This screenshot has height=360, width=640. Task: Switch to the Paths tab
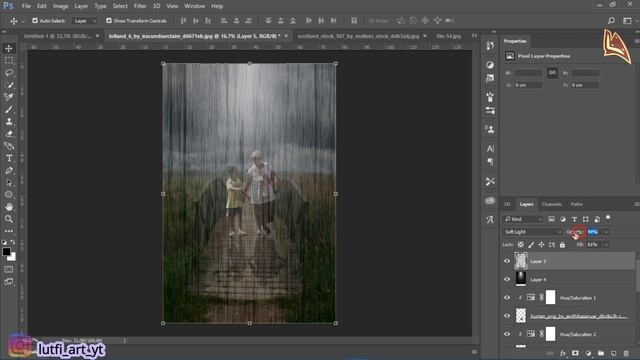[577, 204]
